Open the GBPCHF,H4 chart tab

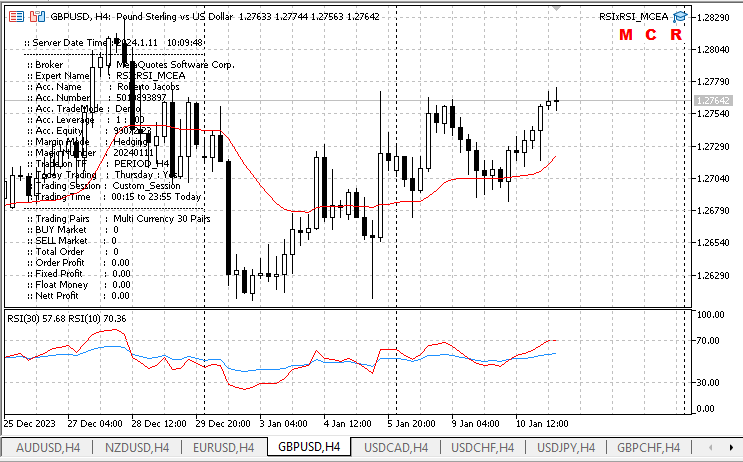point(648,447)
